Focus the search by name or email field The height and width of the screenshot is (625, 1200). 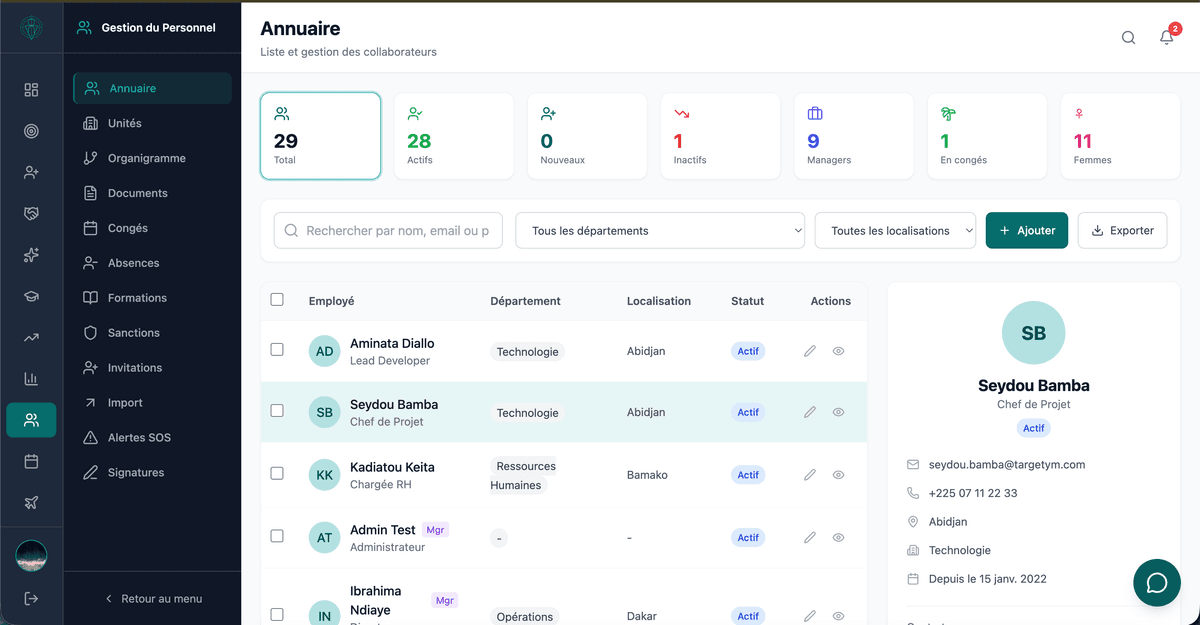coord(397,230)
